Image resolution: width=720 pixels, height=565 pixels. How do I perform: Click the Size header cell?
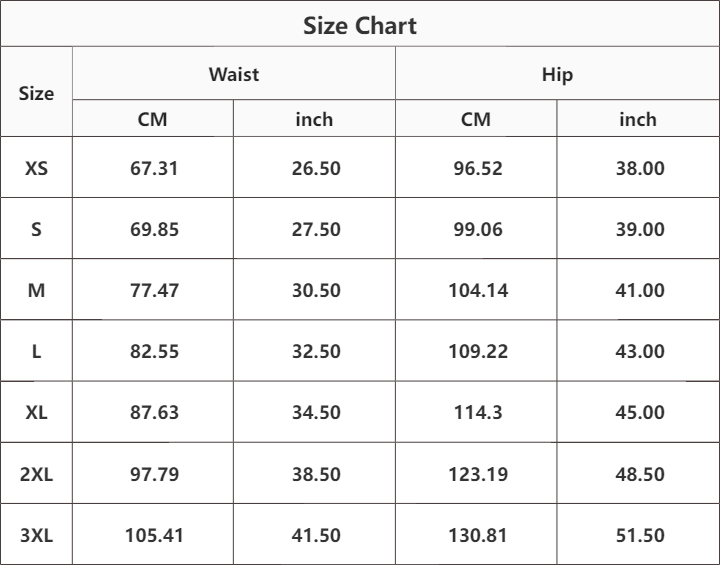click(x=36, y=93)
